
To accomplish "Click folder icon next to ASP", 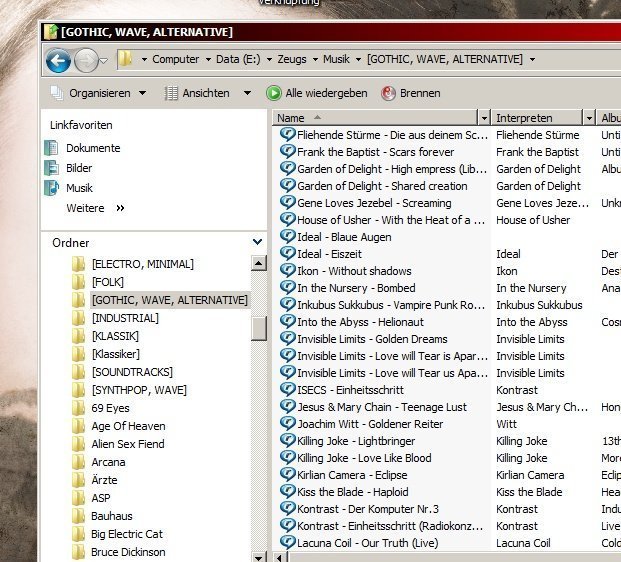I will [x=78, y=498].
